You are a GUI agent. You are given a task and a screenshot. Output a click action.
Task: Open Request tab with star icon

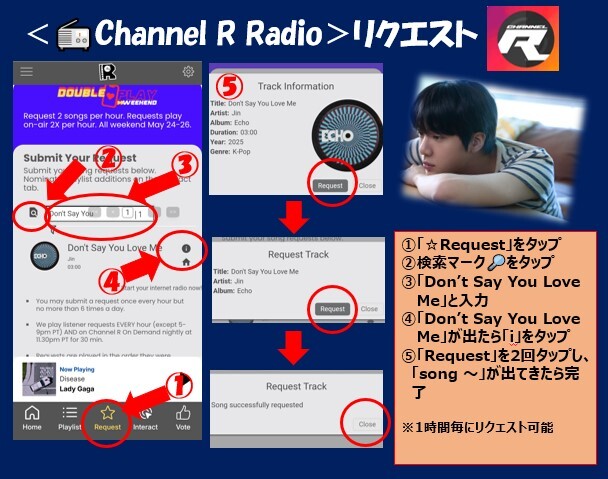point(107,418)
